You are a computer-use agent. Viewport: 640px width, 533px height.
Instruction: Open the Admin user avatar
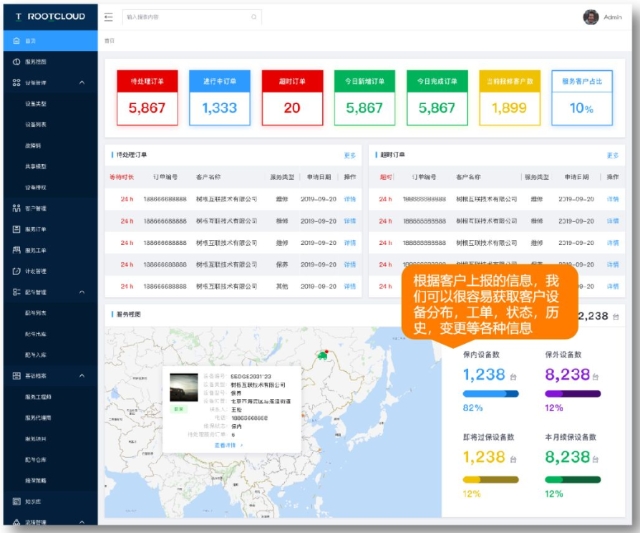click(x=590, y=16)
